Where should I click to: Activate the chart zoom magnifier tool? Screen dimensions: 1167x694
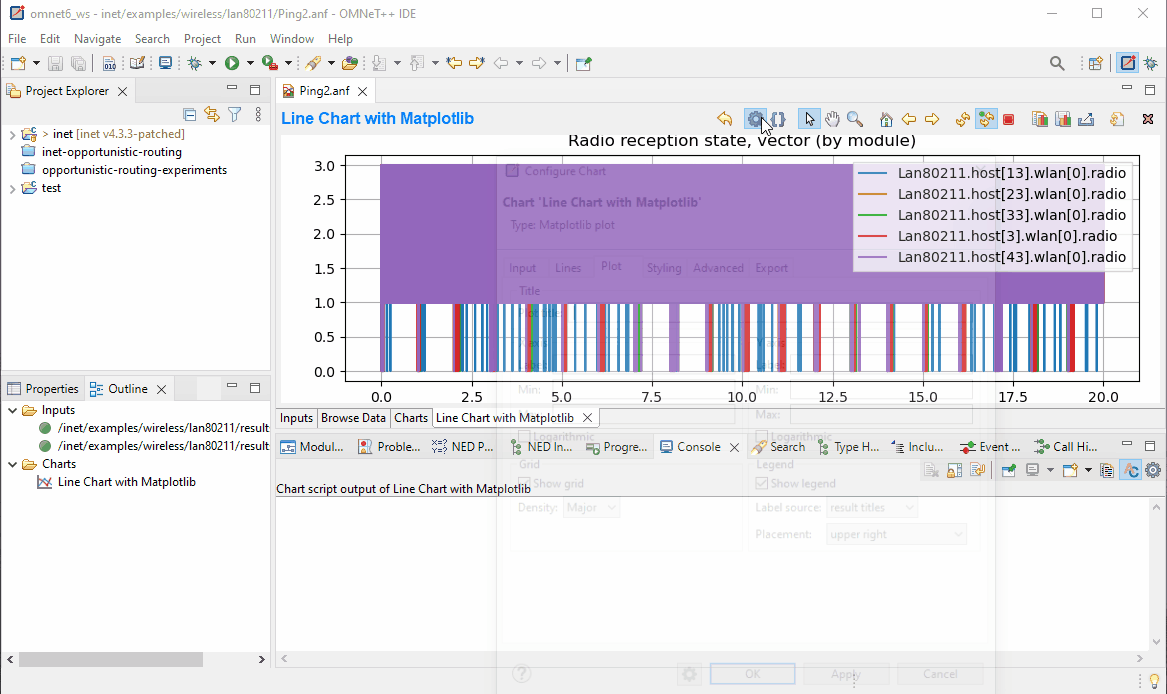855,118
